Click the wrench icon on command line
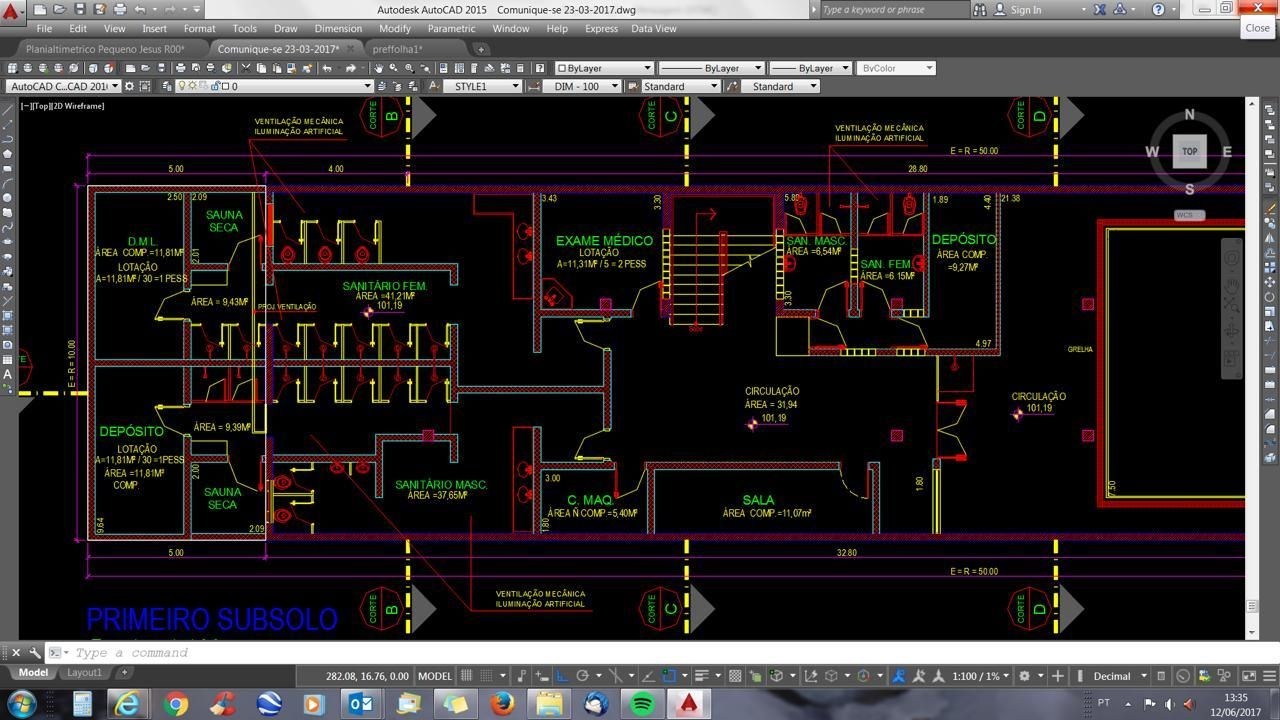 coord(35,652)
